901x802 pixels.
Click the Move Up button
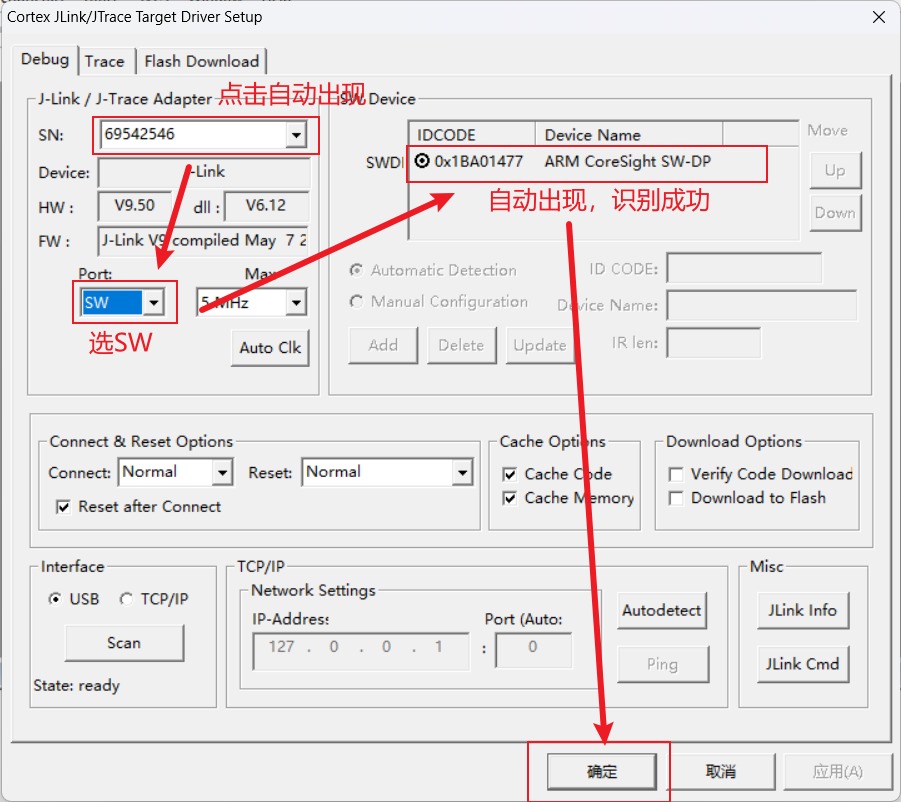[835, 171]
